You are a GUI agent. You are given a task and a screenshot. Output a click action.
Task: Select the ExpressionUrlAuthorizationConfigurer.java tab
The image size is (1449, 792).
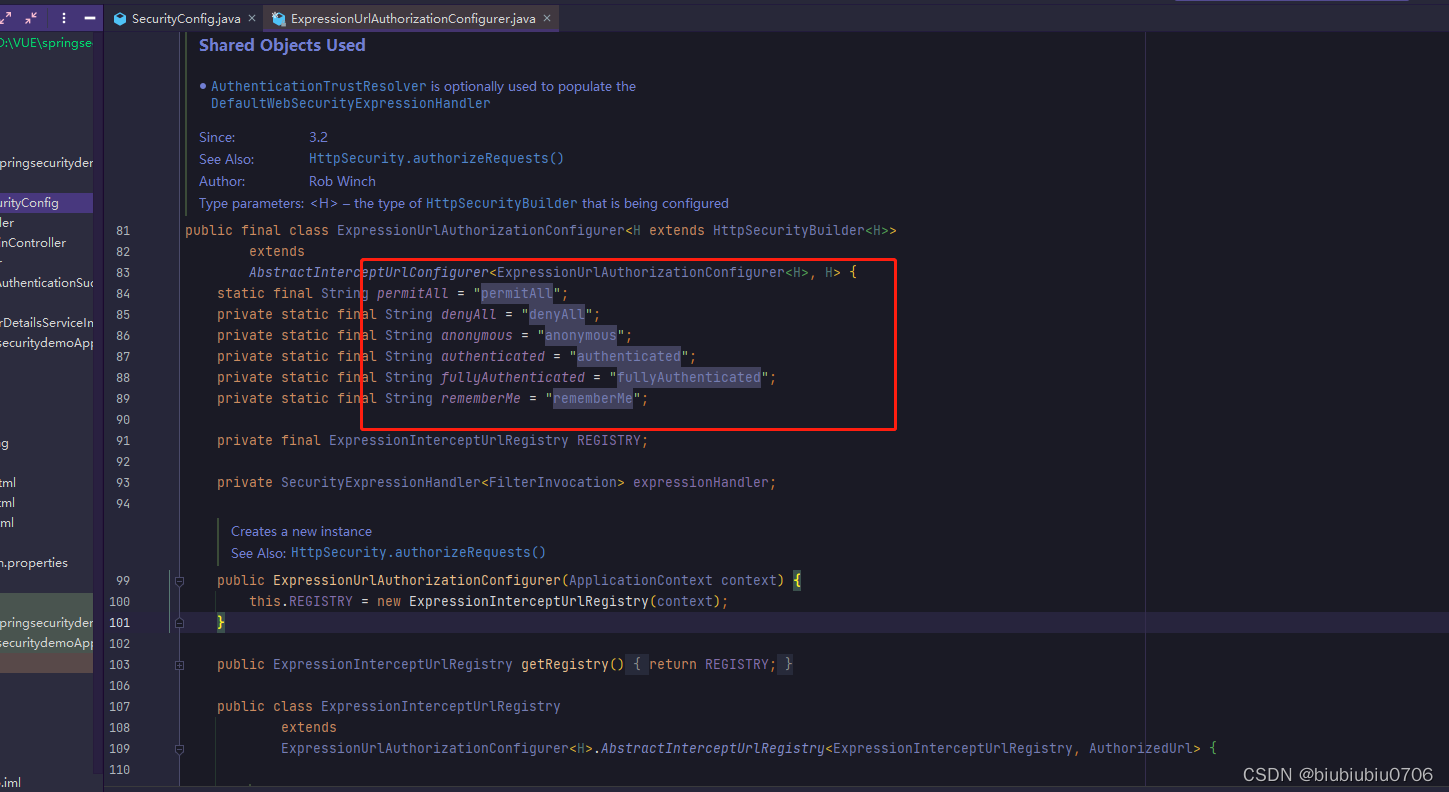(413, 18)
